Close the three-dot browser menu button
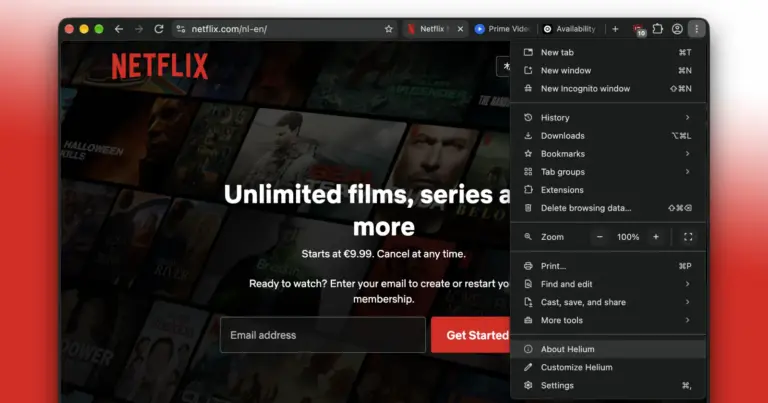 pos(696,29)
